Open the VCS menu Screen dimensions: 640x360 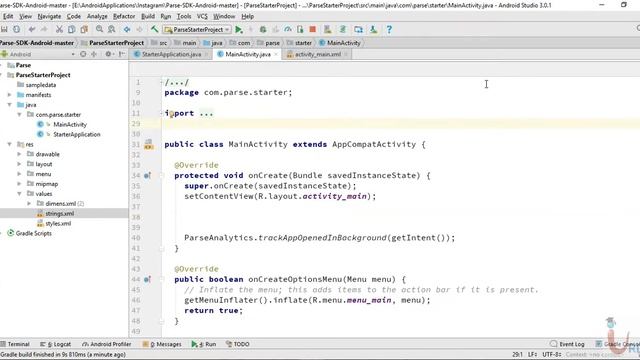pos(202,16)
